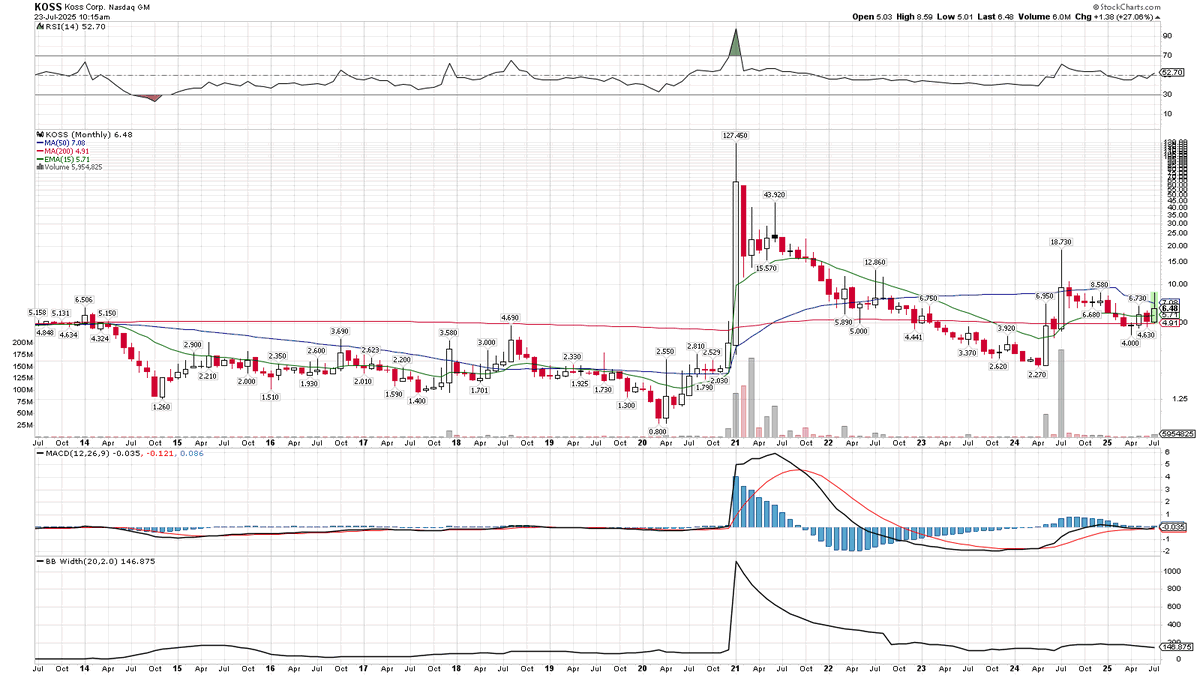Click the 0.800 low price label
Screen dimensions: 1200x675
pos(657,431)
